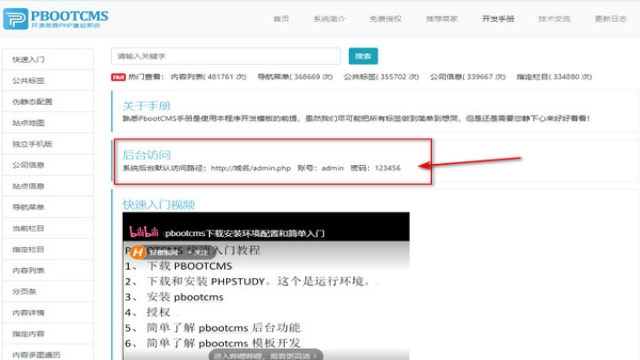
Task: Select 独立手机版 in left sidebar
Action: tap(48, 144)
